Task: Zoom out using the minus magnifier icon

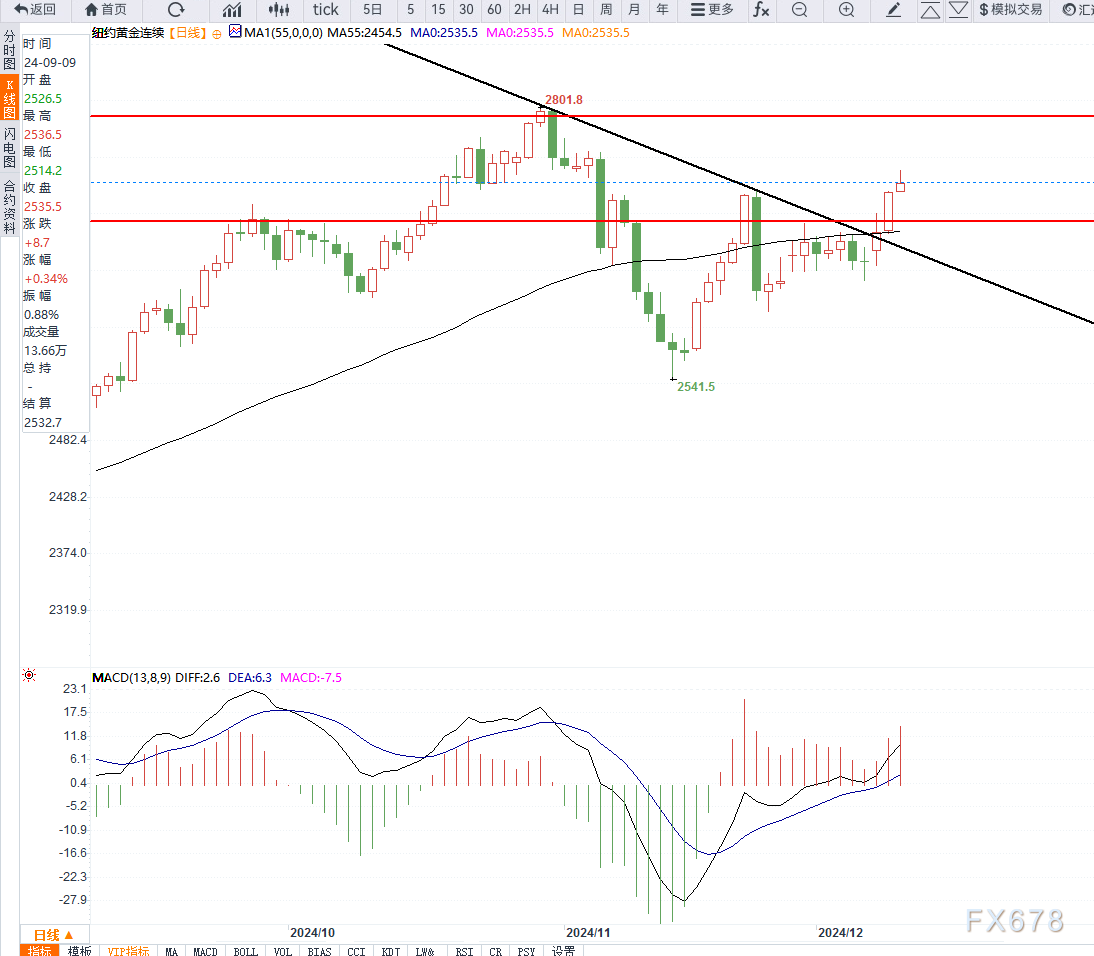Action: 799,10
